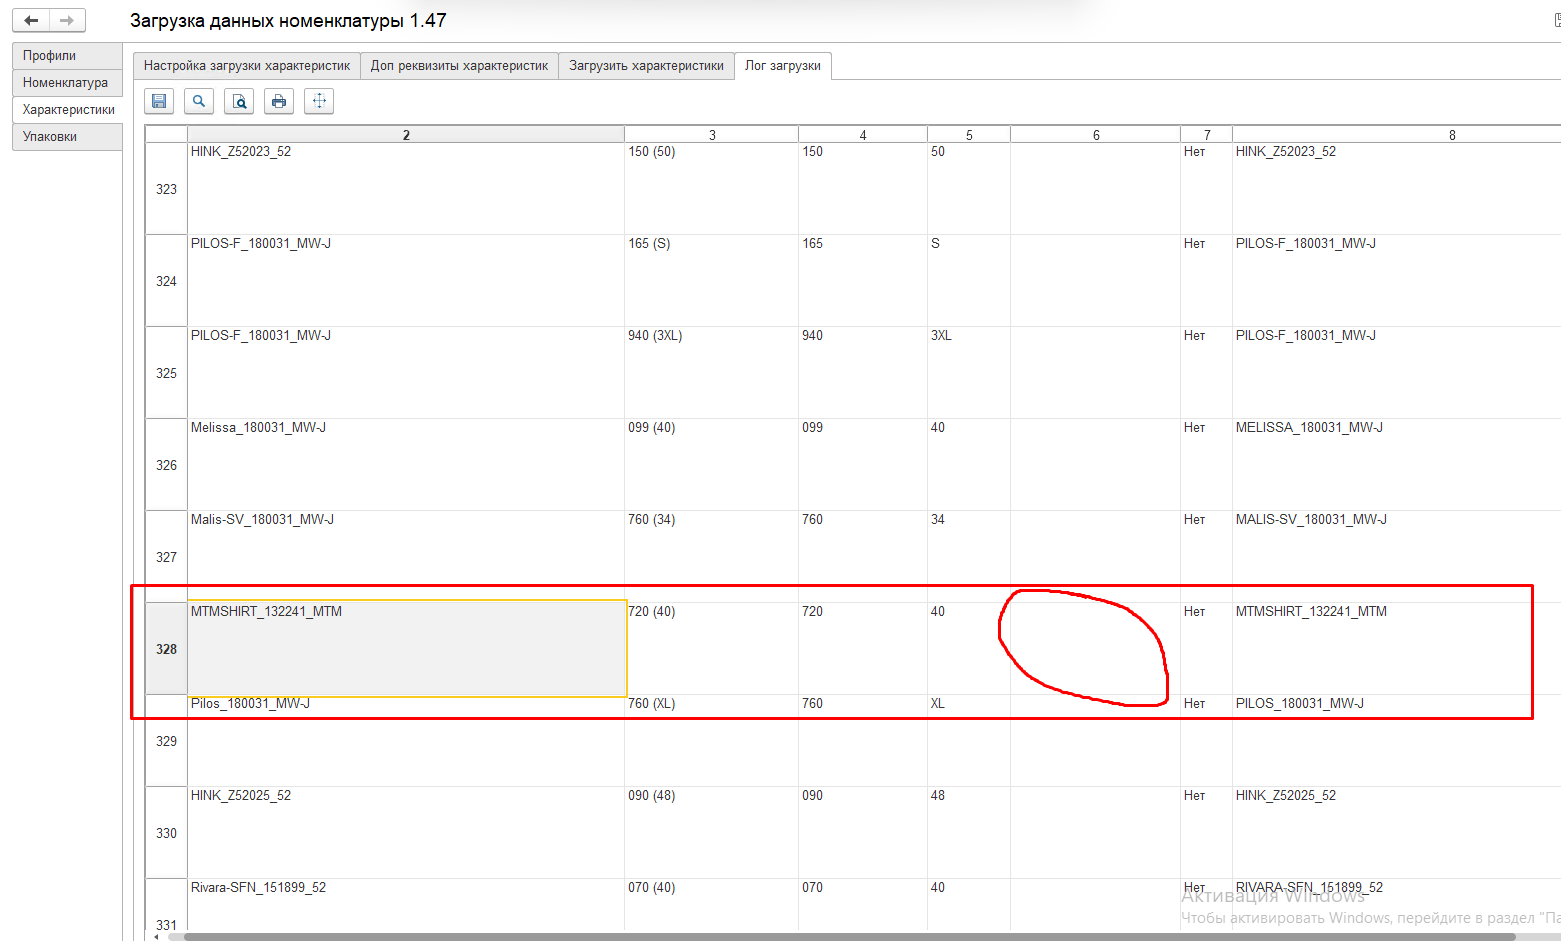
Task: Click cell Melissa_180031_MW-J in column 2
Action: tap(406, 465)
